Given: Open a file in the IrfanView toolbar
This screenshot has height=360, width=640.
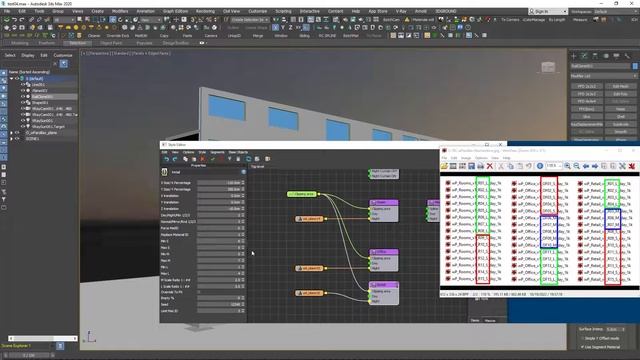Looking at the screenshot, I should click(x=444, y=166).
